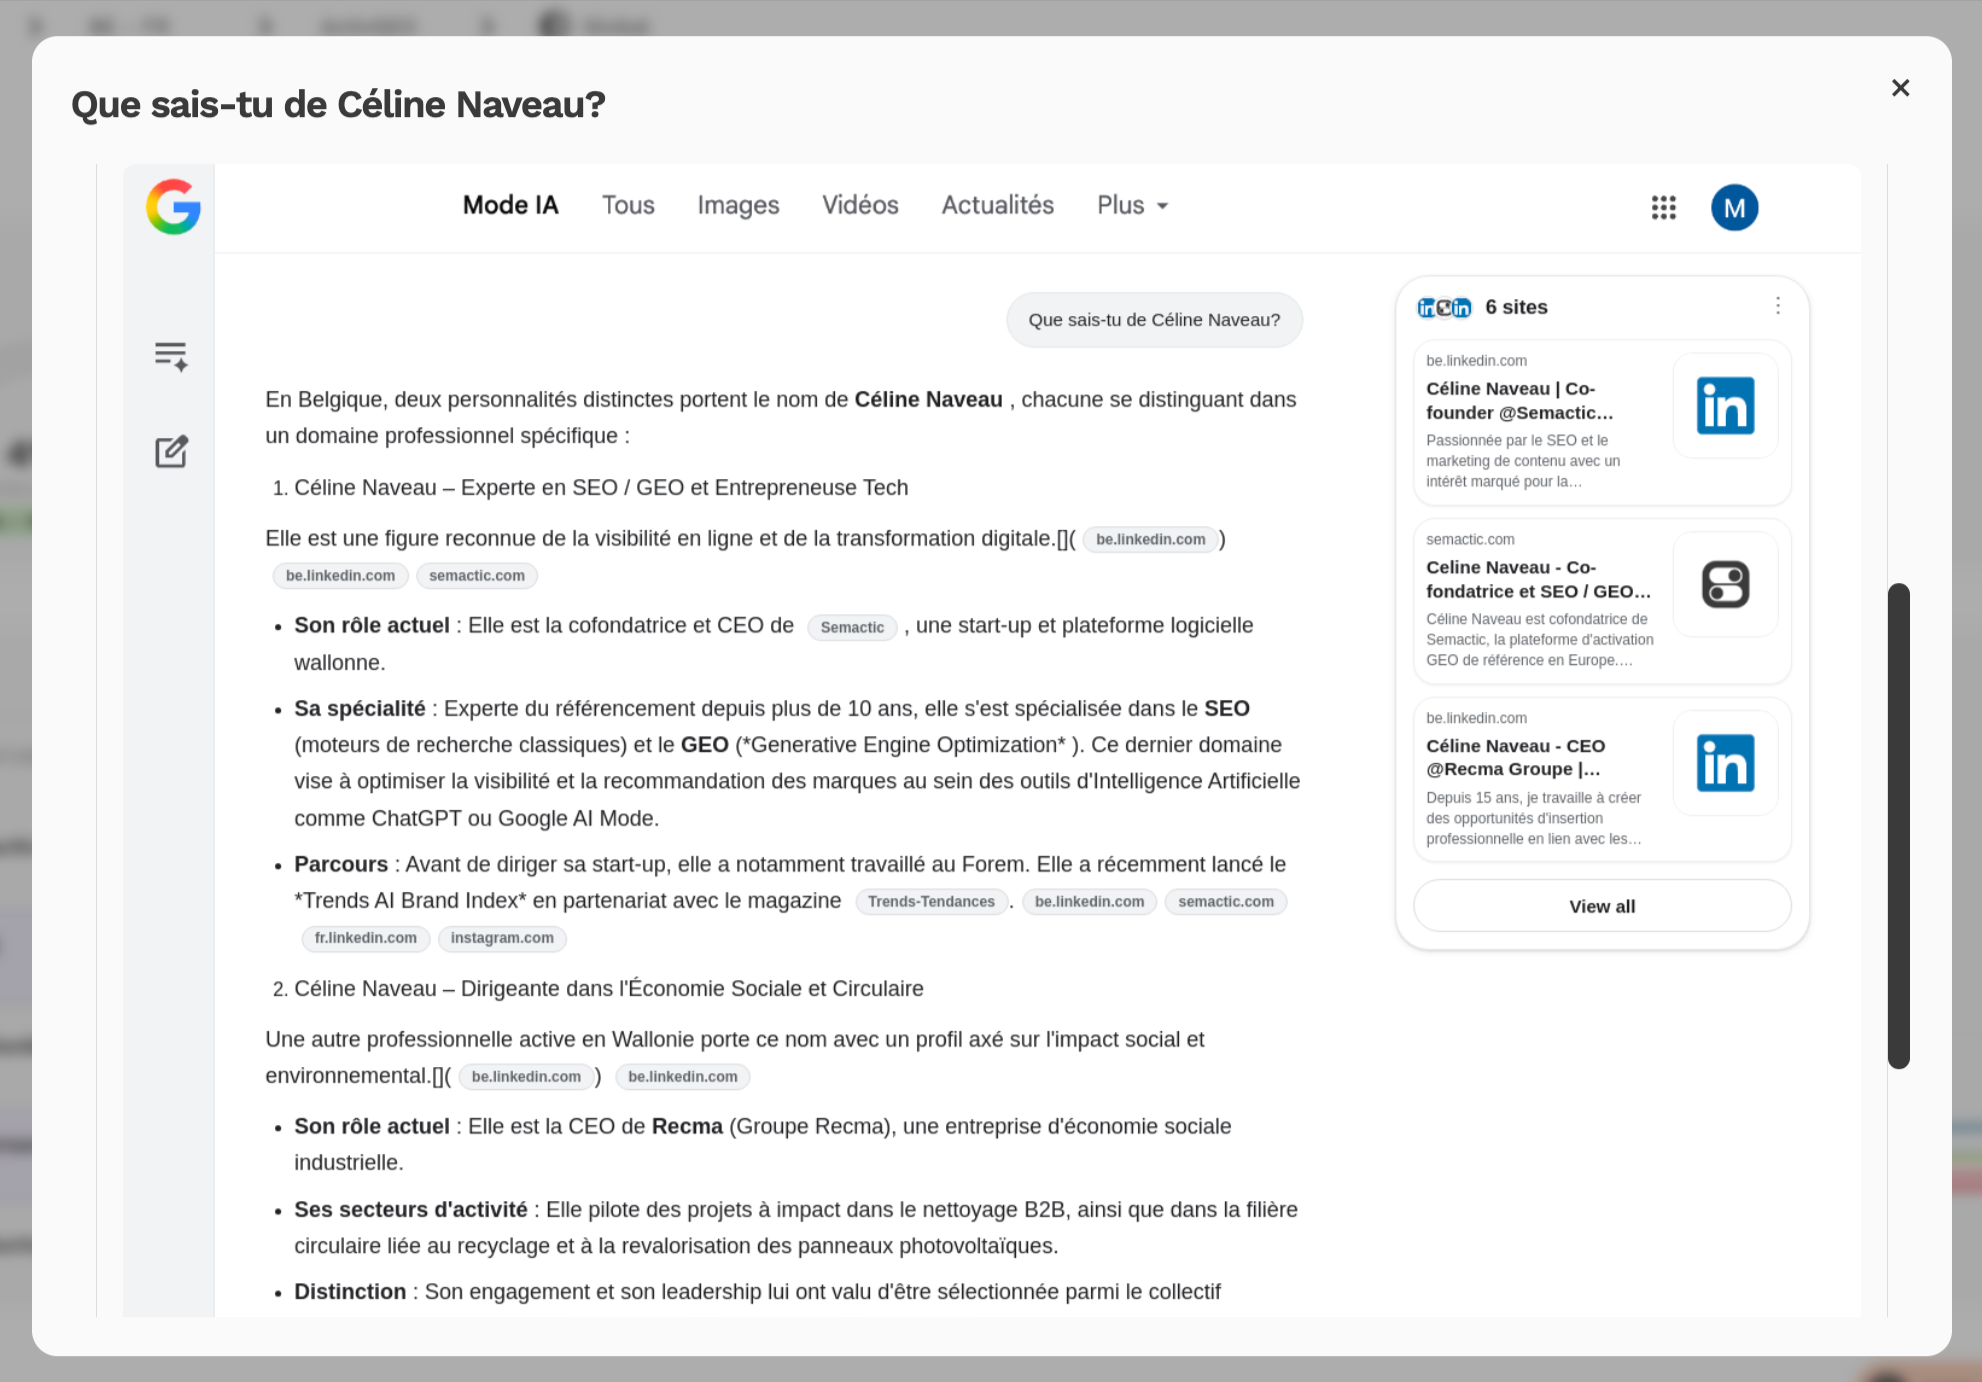Click the LinkedIn logo on the Recma Groupe card
The image size is (1982, 1382).
[x=1725, y=763]
